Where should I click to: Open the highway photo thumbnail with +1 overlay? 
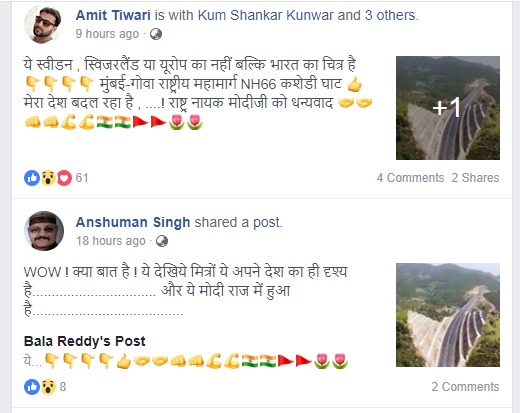[448, 108]
